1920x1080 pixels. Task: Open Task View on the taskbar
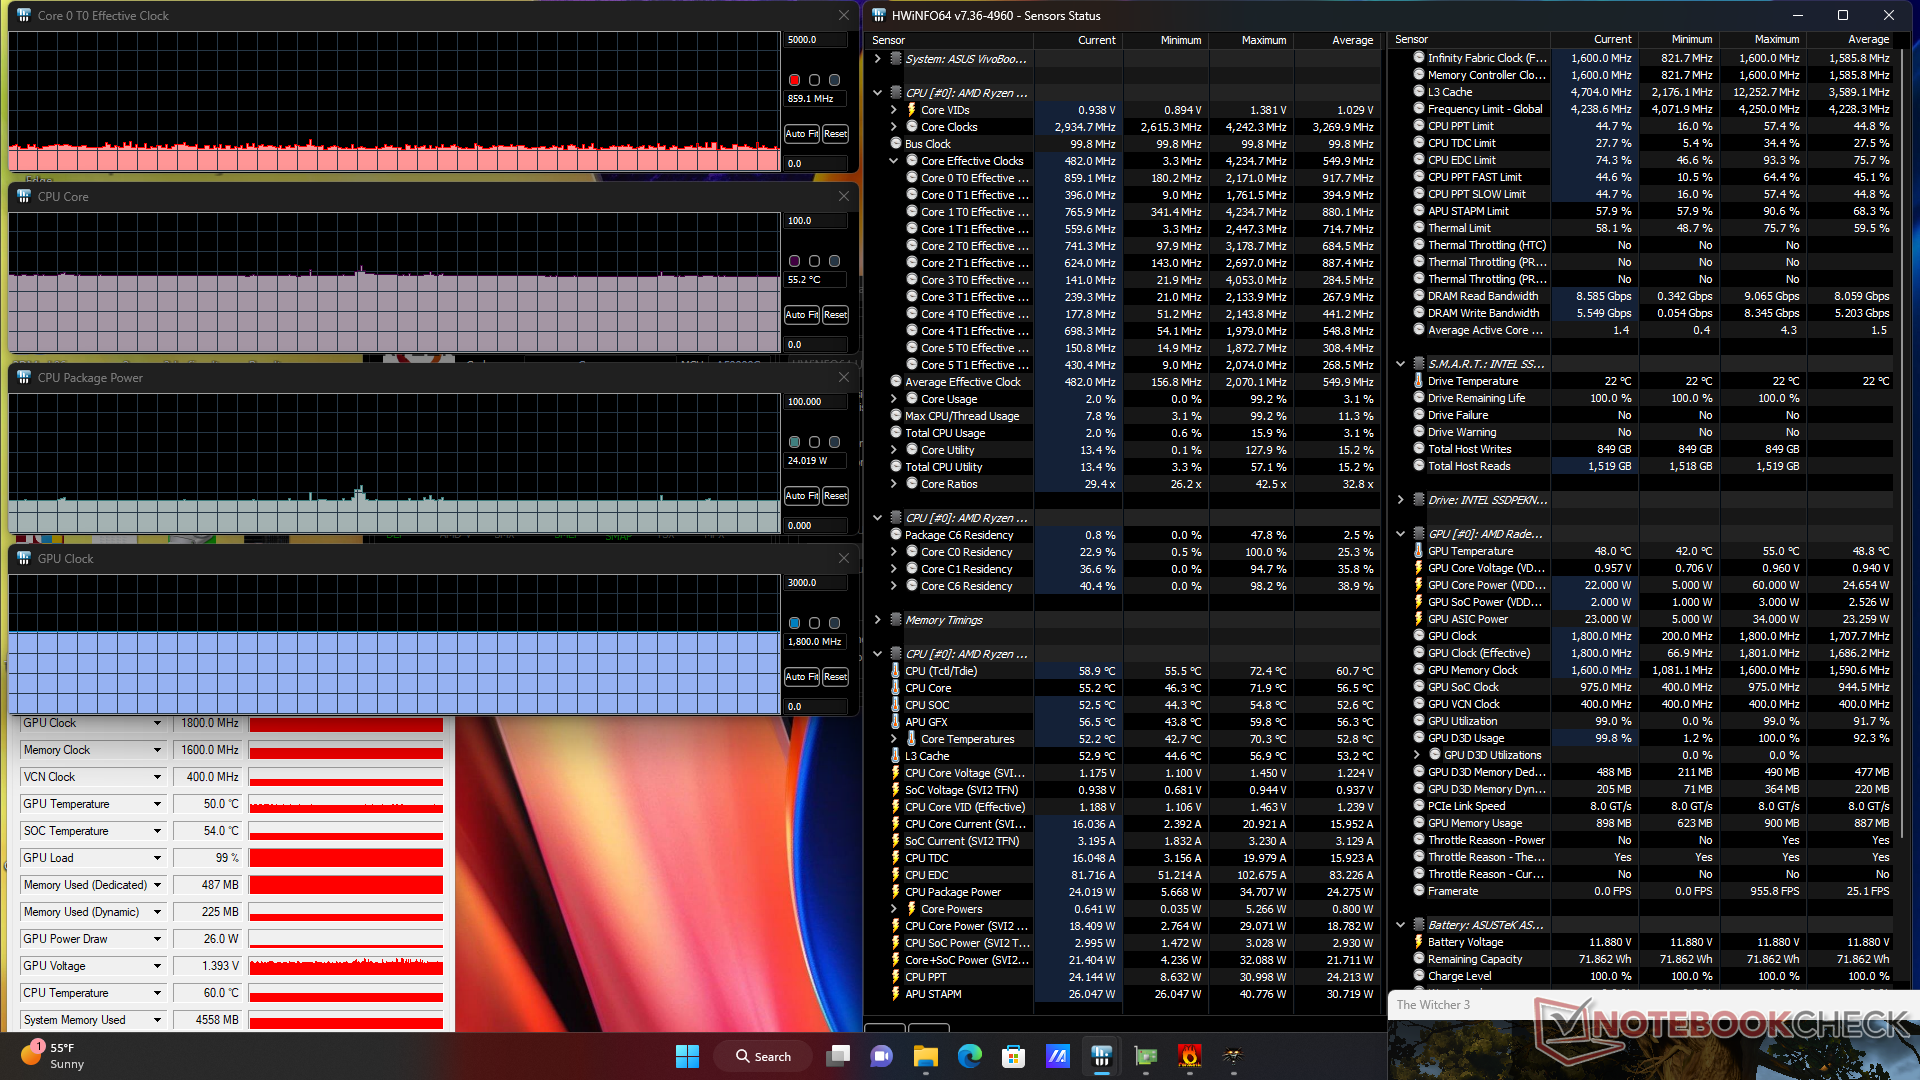click(838, 1056)
